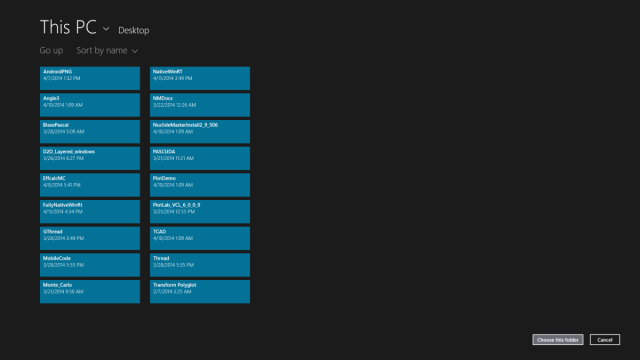640x360 pixels.
Task: Open the NativeWinRT folder tile
Action: pos(200,78)
